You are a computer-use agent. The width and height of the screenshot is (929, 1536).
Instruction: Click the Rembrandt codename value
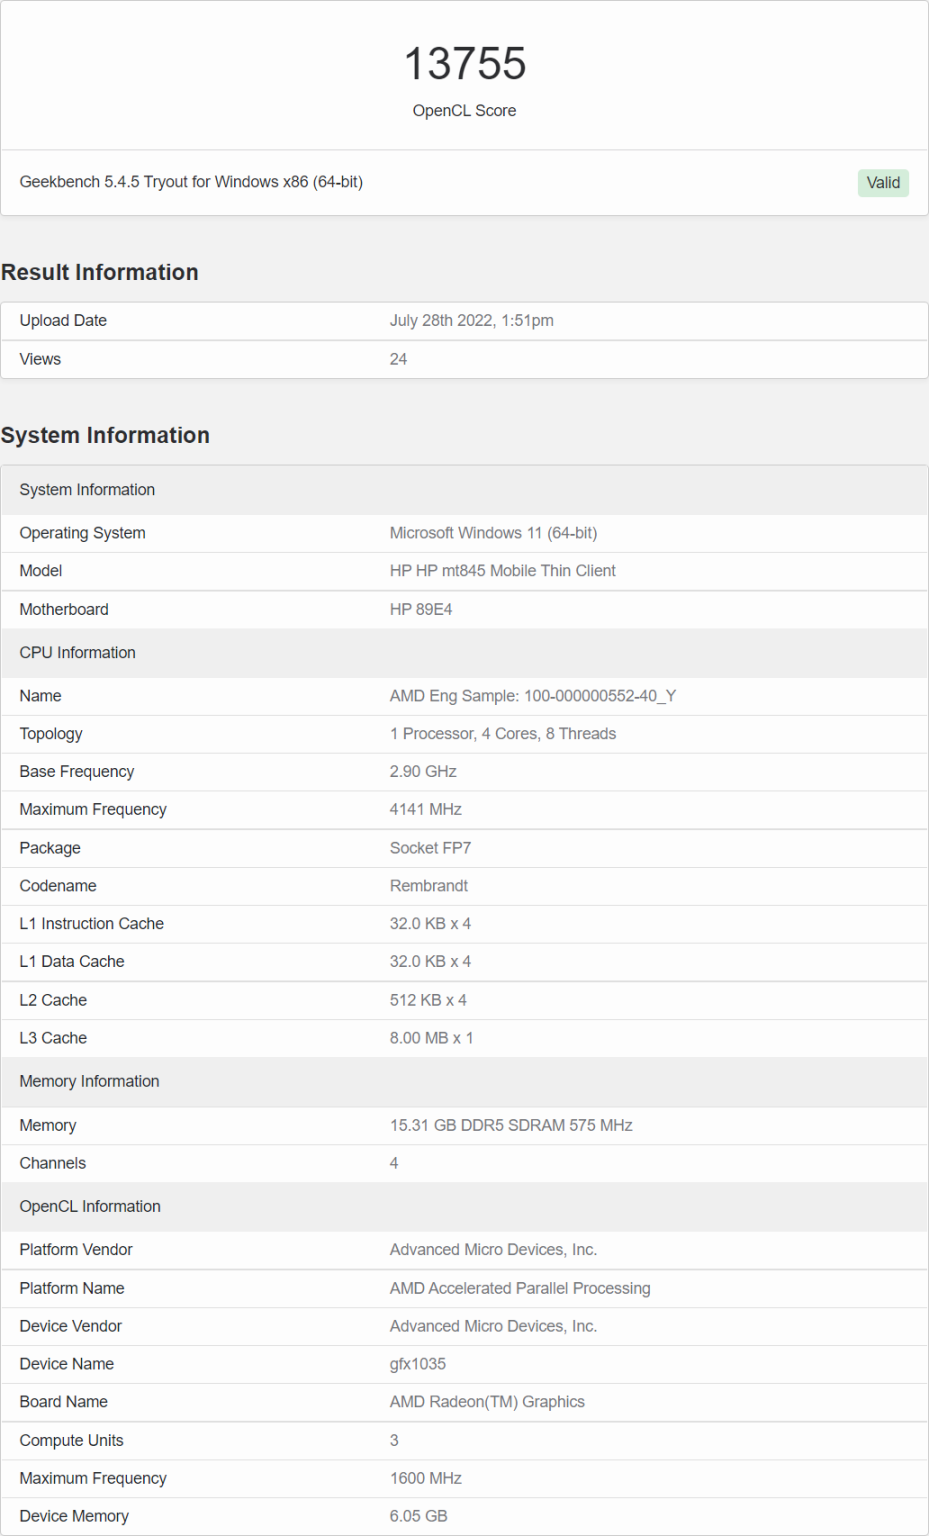[x=428, y=886]
